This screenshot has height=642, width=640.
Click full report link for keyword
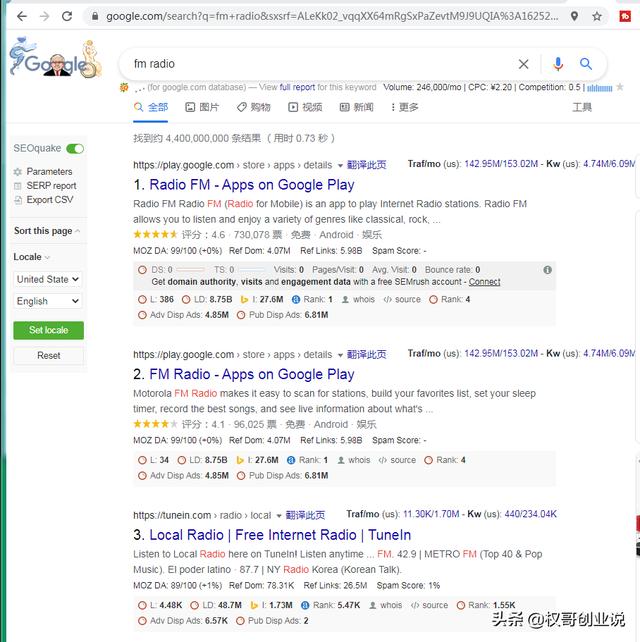point(297,87)
